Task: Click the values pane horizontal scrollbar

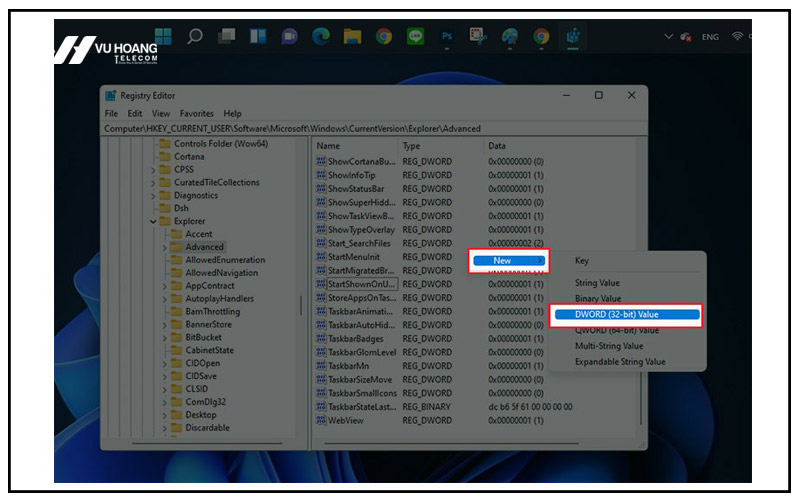Action: pyautogui.click(x=452, y=443)
